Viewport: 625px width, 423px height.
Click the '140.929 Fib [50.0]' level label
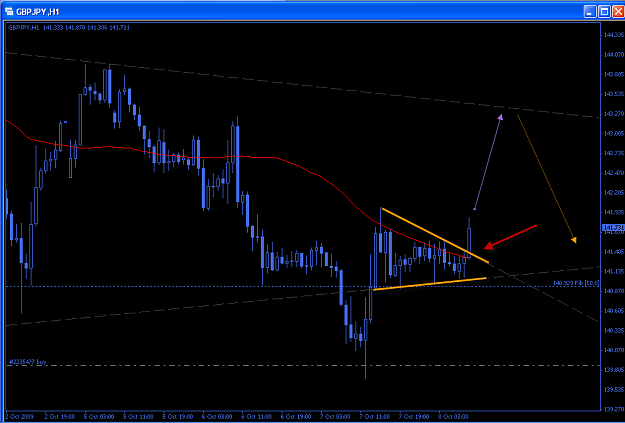click(576, 283)
